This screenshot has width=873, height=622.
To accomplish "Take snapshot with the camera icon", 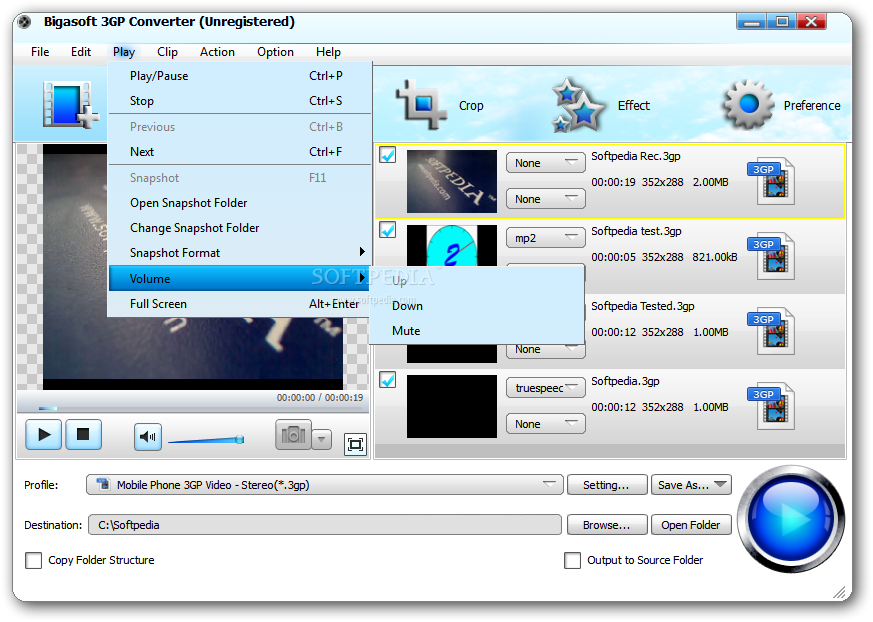I will [x=293, y=435].
